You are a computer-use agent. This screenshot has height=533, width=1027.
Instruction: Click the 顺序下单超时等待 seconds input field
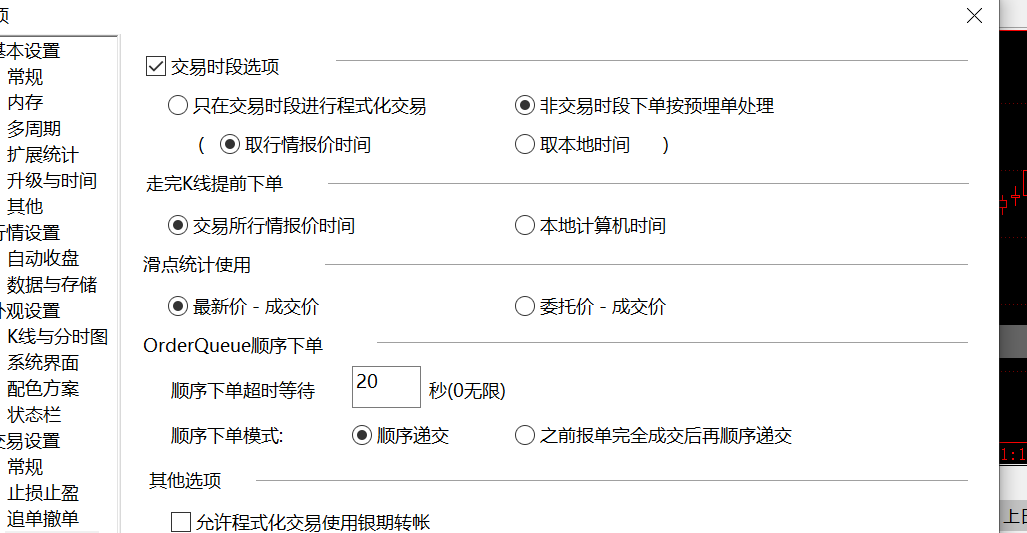386,387
